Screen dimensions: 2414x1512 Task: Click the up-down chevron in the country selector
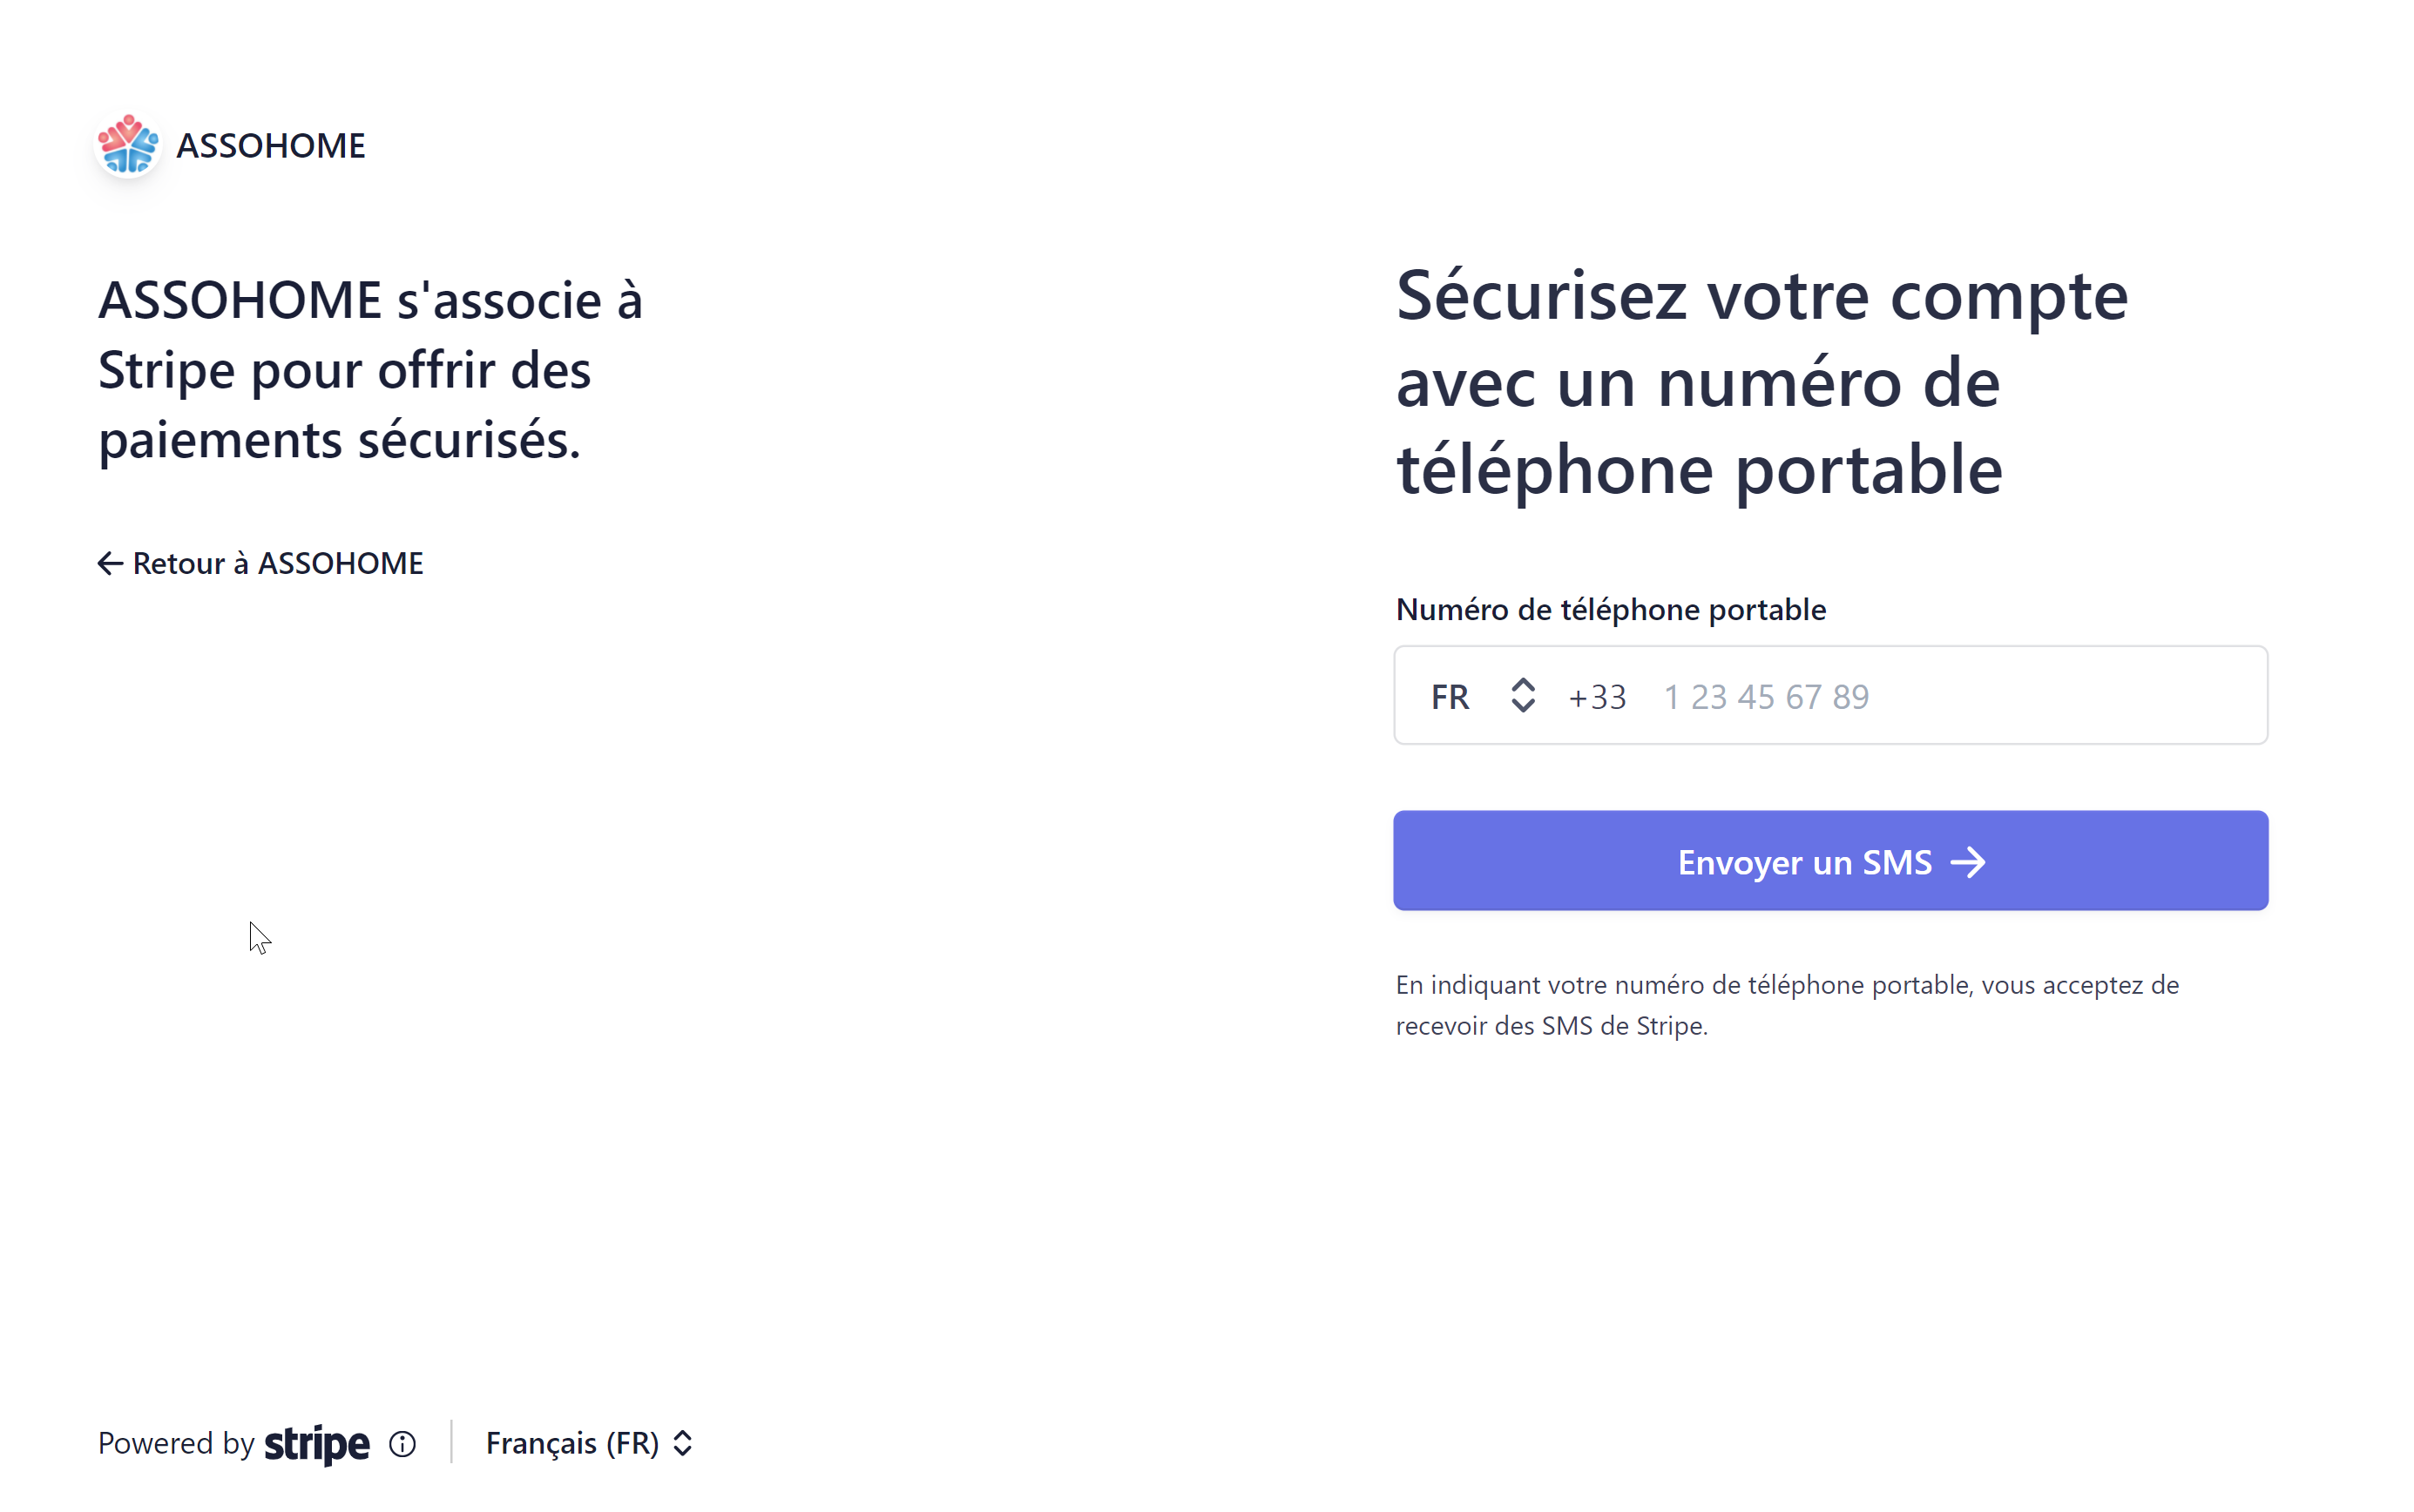coord(1522,696)
